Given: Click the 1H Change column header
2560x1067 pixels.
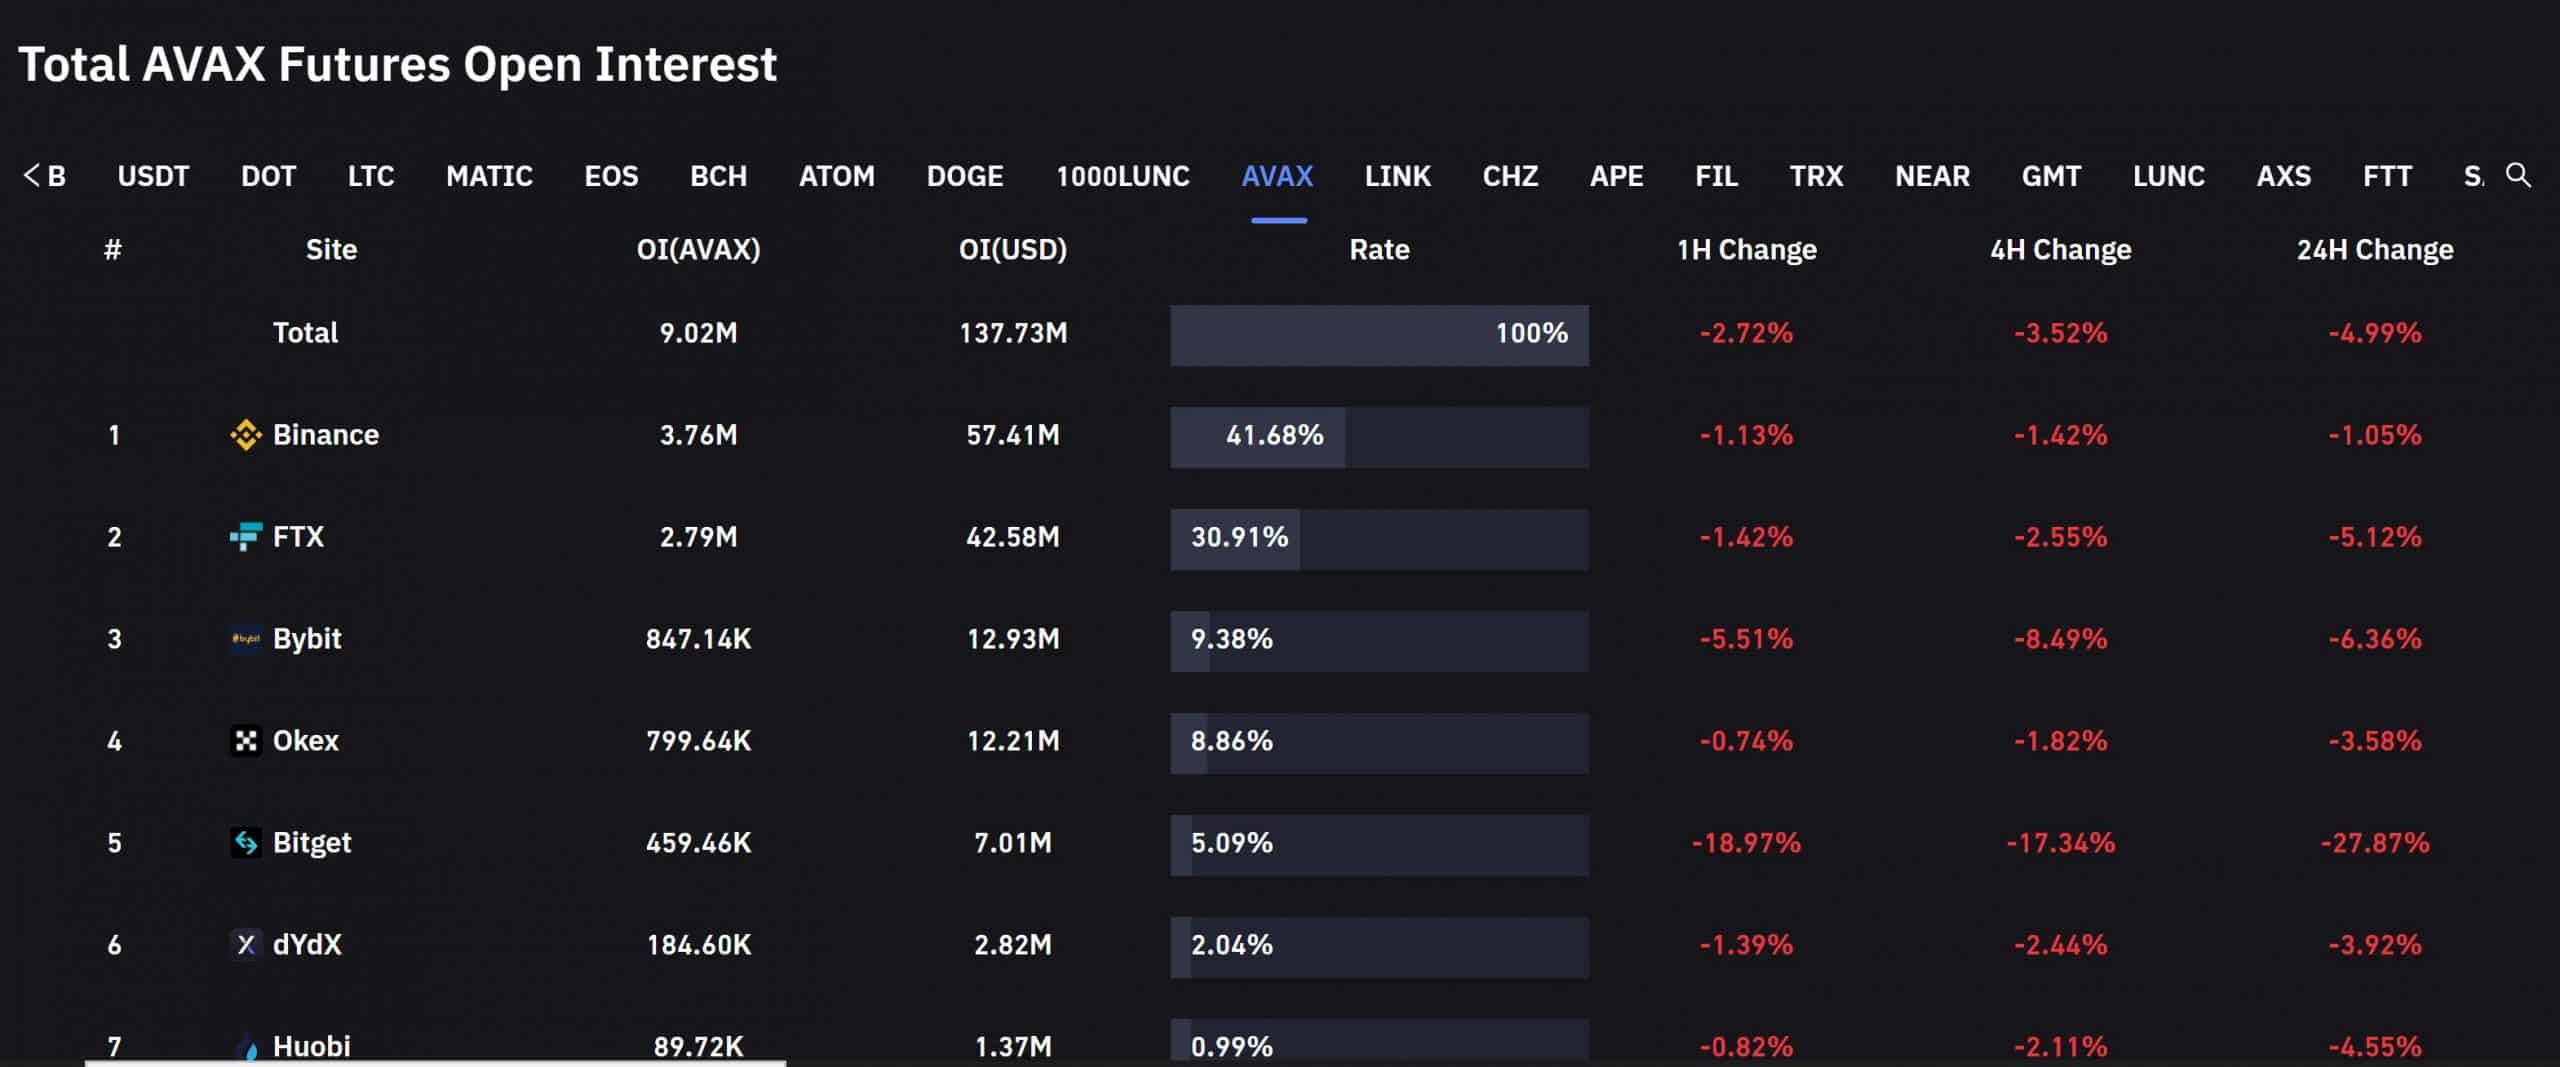Looking at the screenshot, I should point(1746,250).
